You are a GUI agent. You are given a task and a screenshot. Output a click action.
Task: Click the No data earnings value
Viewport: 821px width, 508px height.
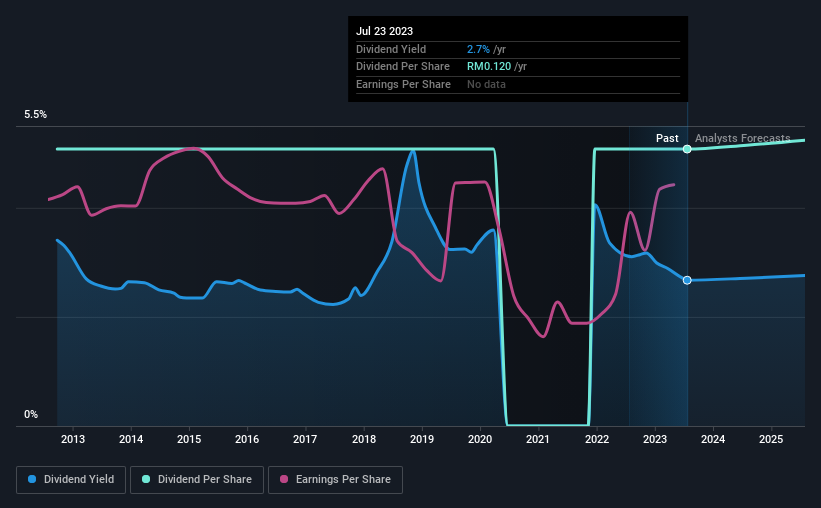pos(486,84)
